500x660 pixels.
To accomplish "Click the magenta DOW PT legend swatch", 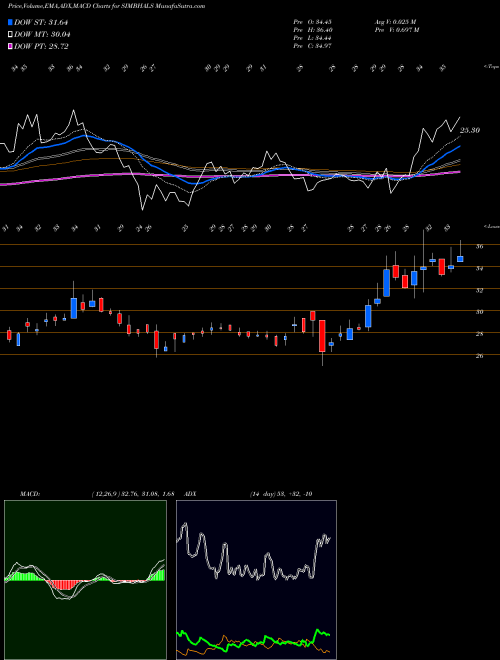I will 10,46.
